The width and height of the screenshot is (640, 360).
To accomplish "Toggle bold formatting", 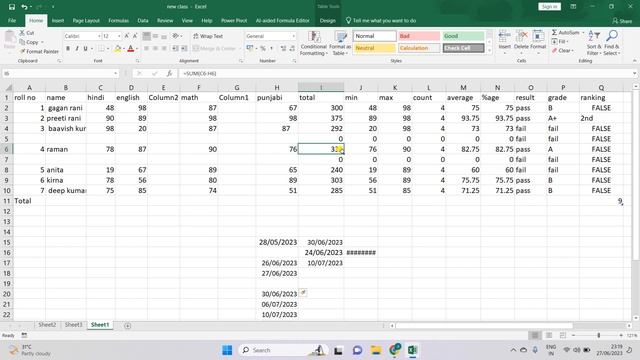I will (68, 49).
